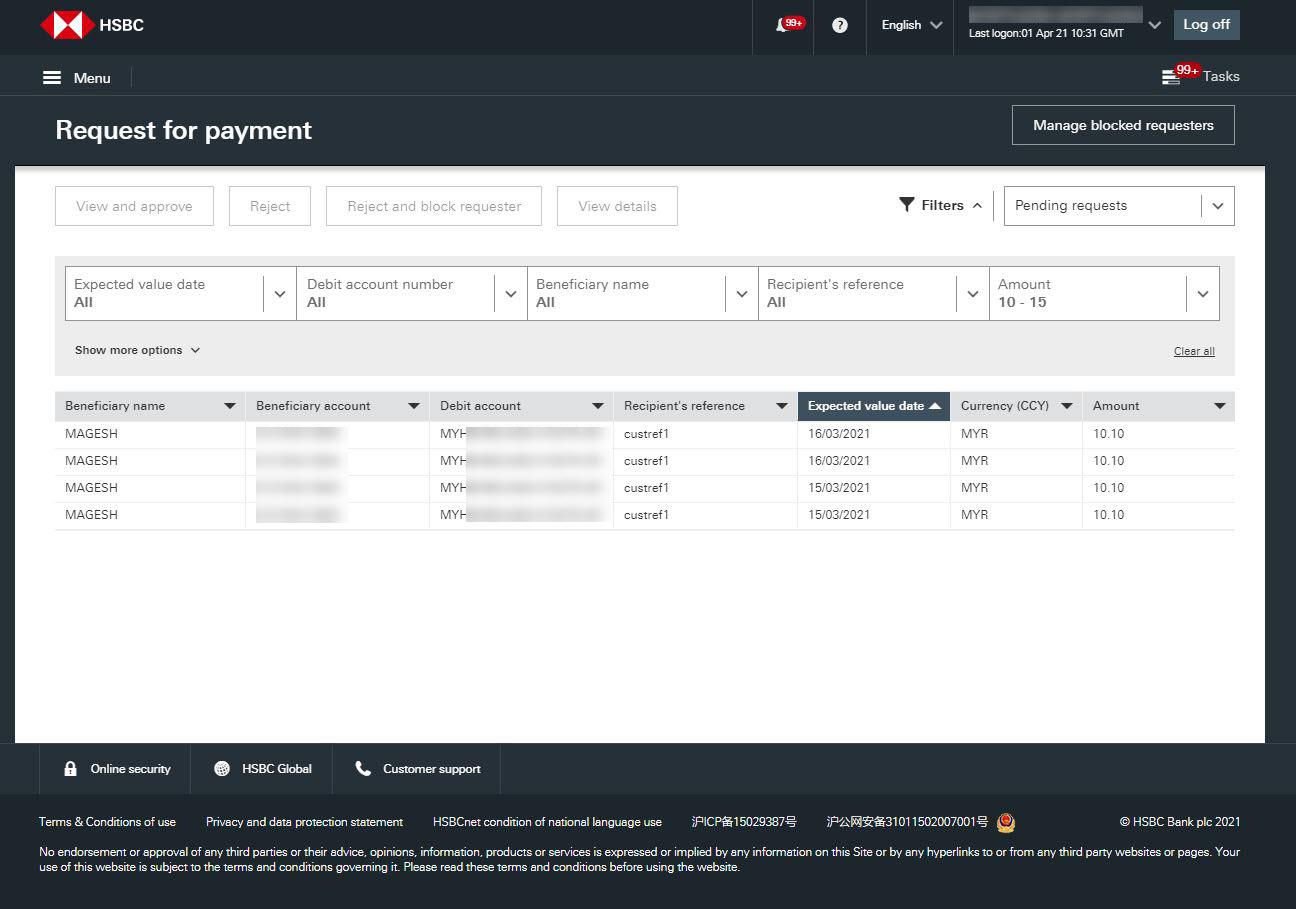Click the Log off button

[x=1206, y=25]
